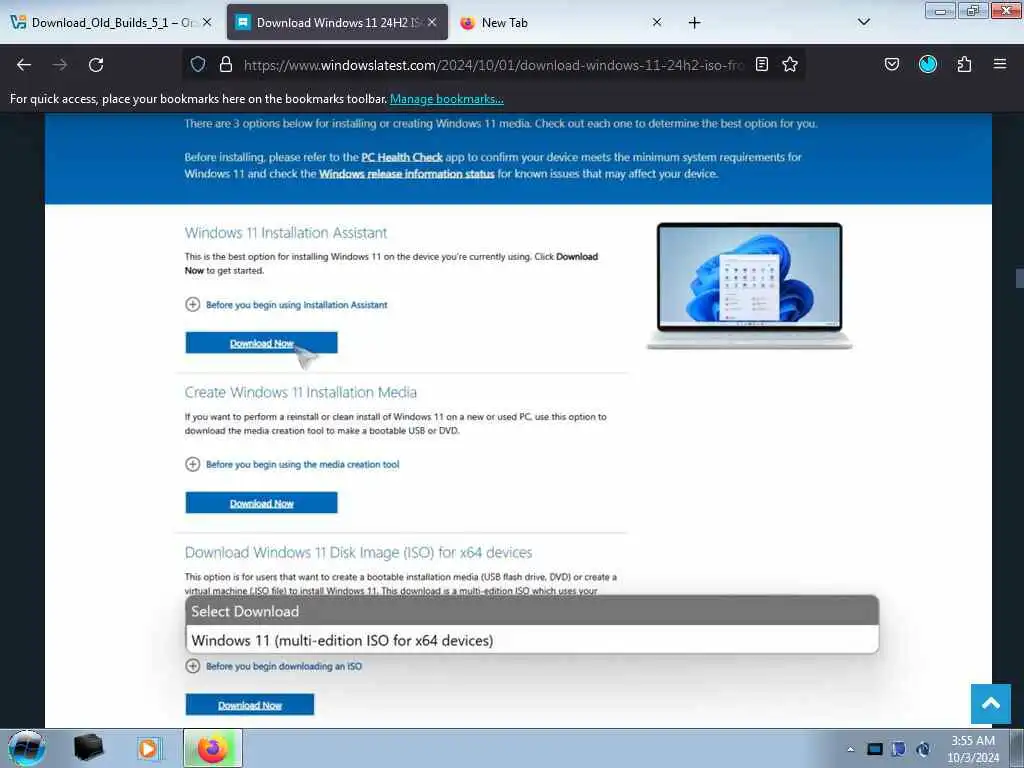
Task: Open the Firefox hamburger application menu
Action: coord(1000,64)
